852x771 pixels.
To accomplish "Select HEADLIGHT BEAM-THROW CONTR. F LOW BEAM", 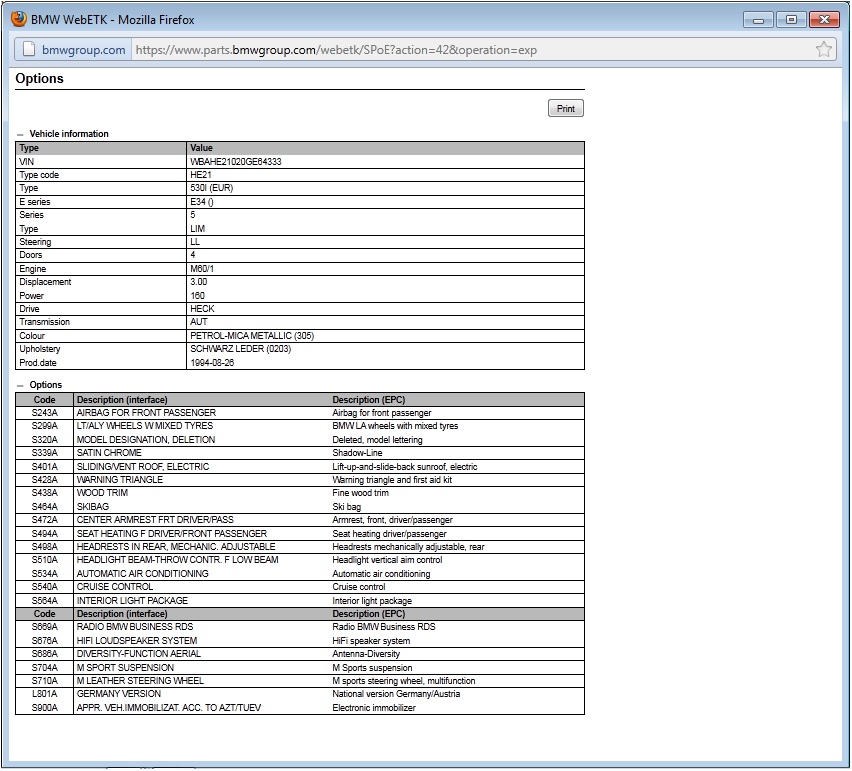I will (178, 560).
